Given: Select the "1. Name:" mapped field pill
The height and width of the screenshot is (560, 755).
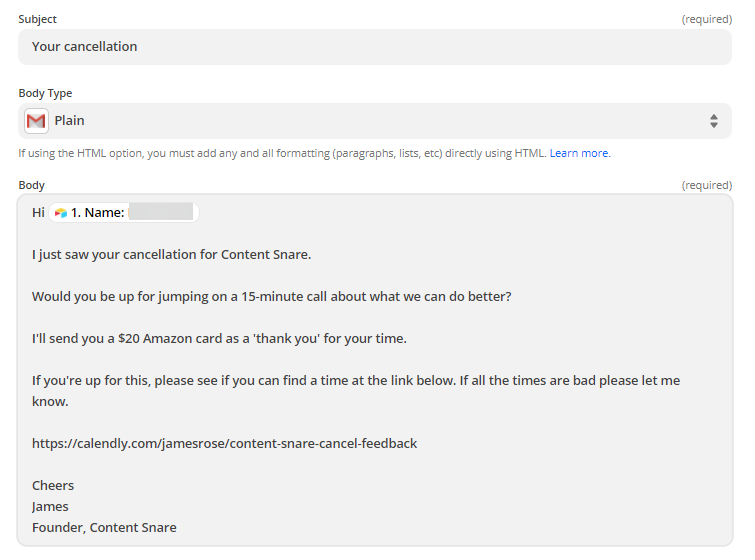Looking at the screenshot, I should click(97, 213).
